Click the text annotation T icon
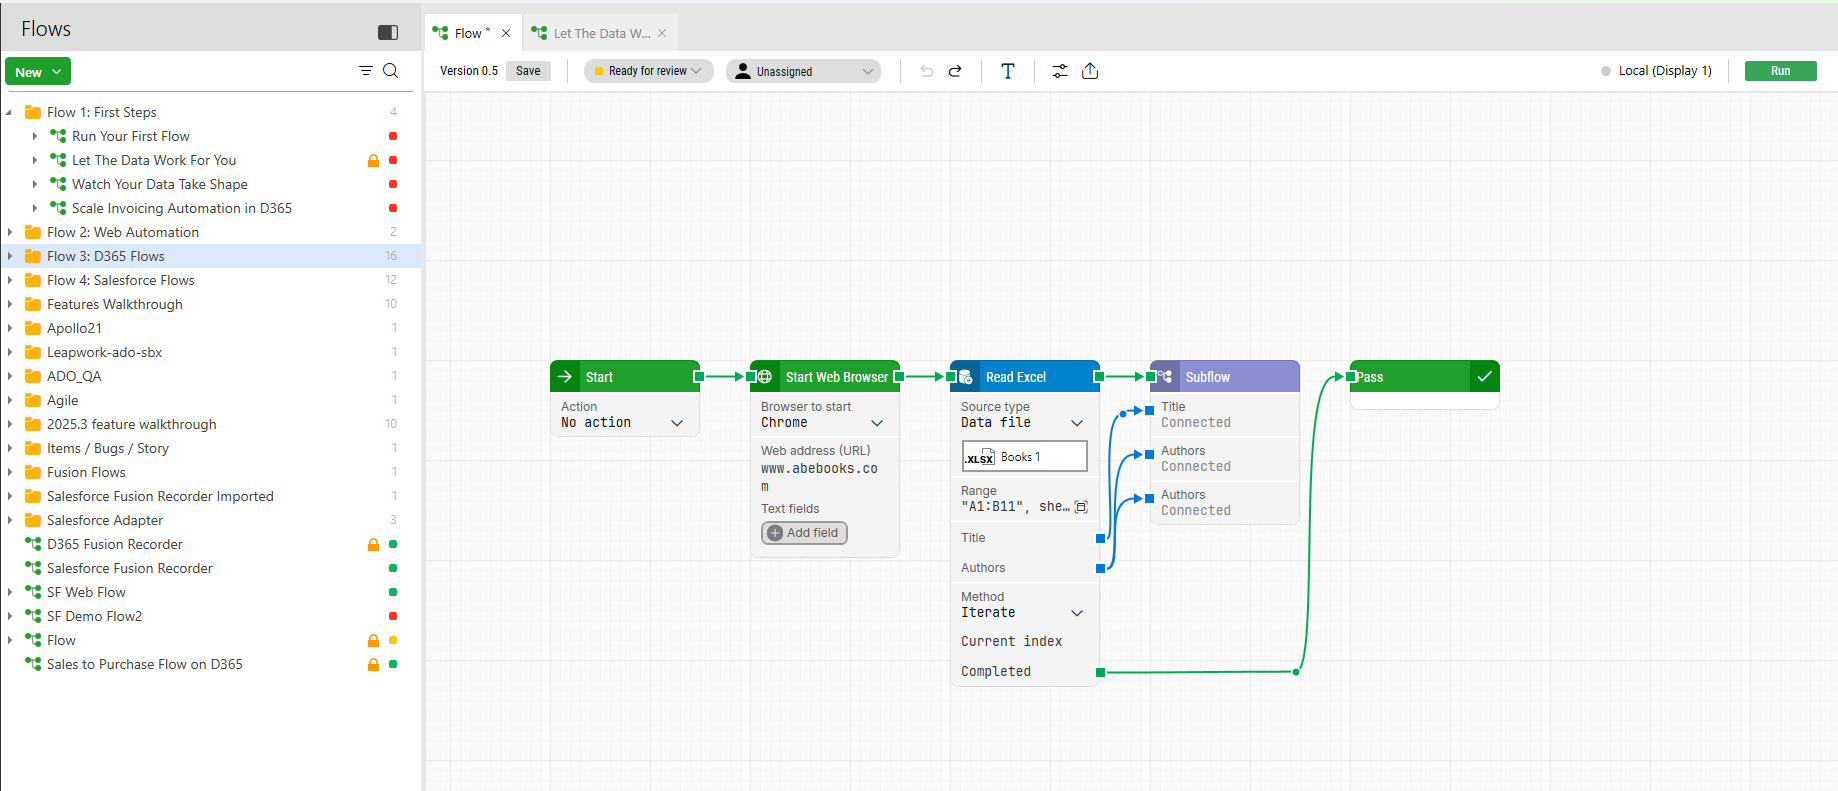 click(x=1007, y=71)
